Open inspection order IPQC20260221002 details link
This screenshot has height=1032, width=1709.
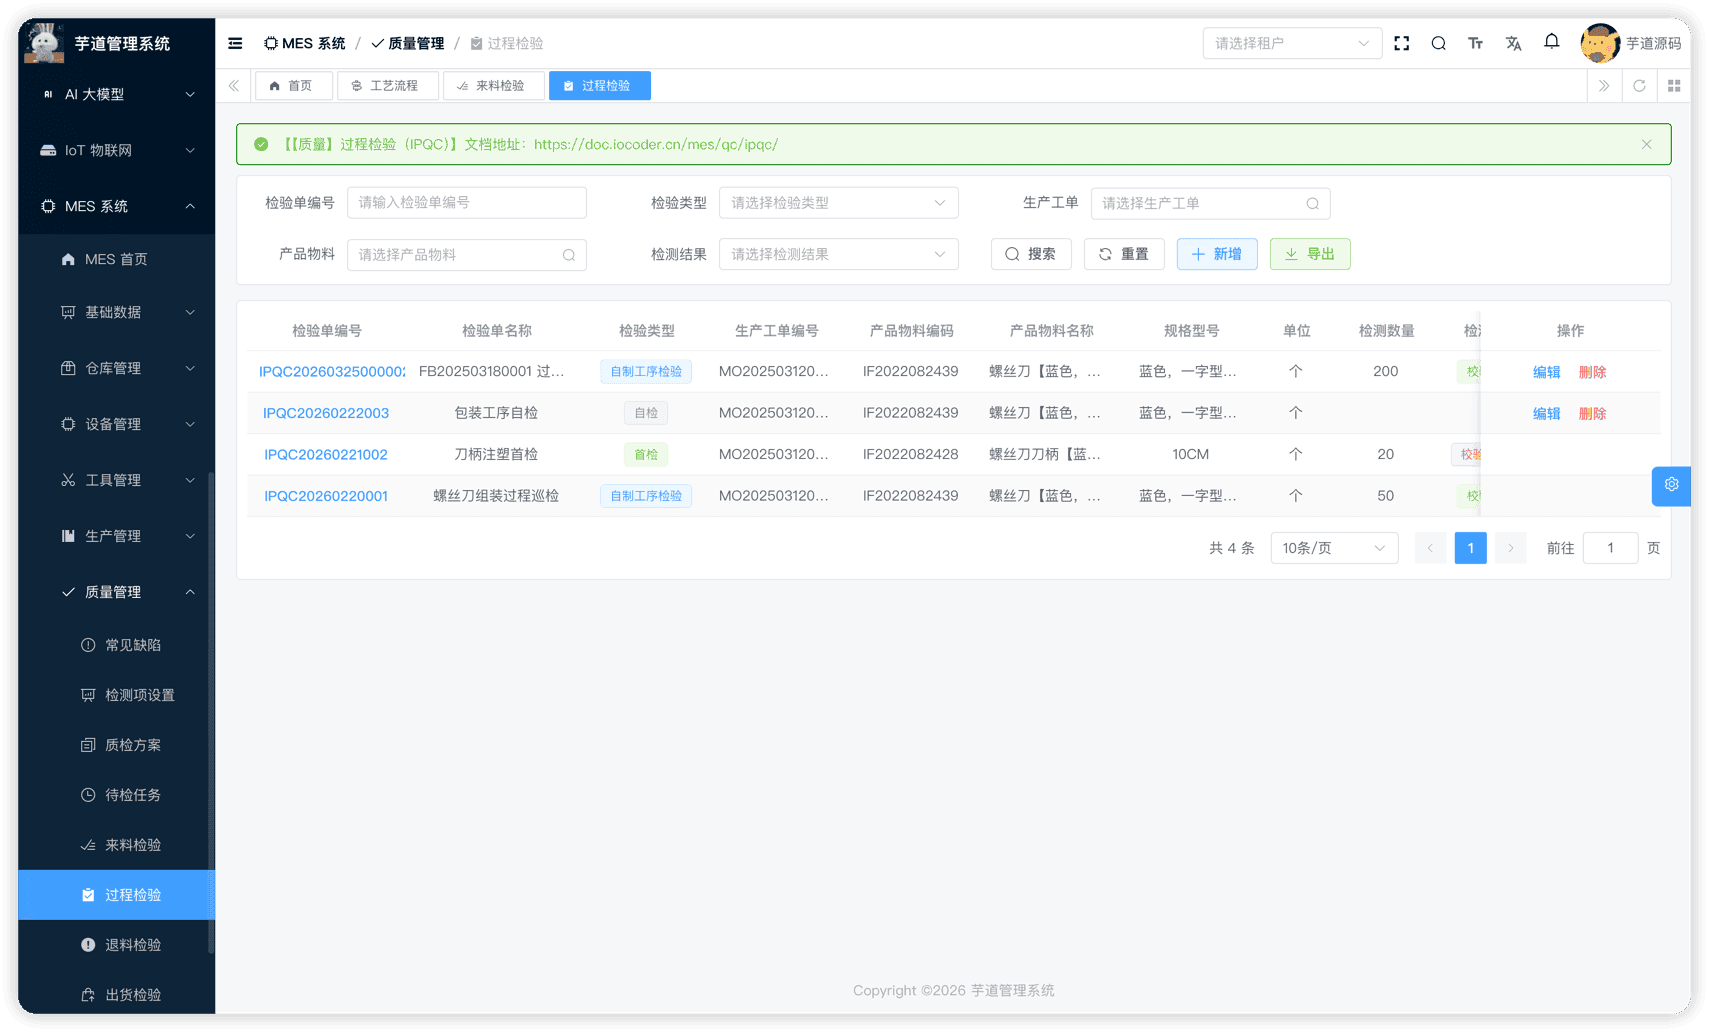[325, 454]
